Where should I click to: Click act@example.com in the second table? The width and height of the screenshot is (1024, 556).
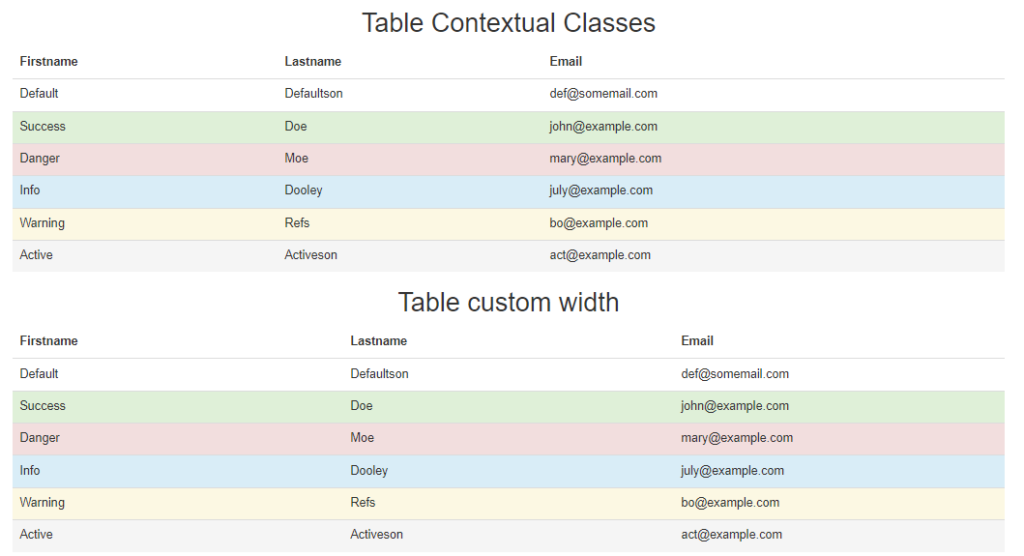[731, 534]
